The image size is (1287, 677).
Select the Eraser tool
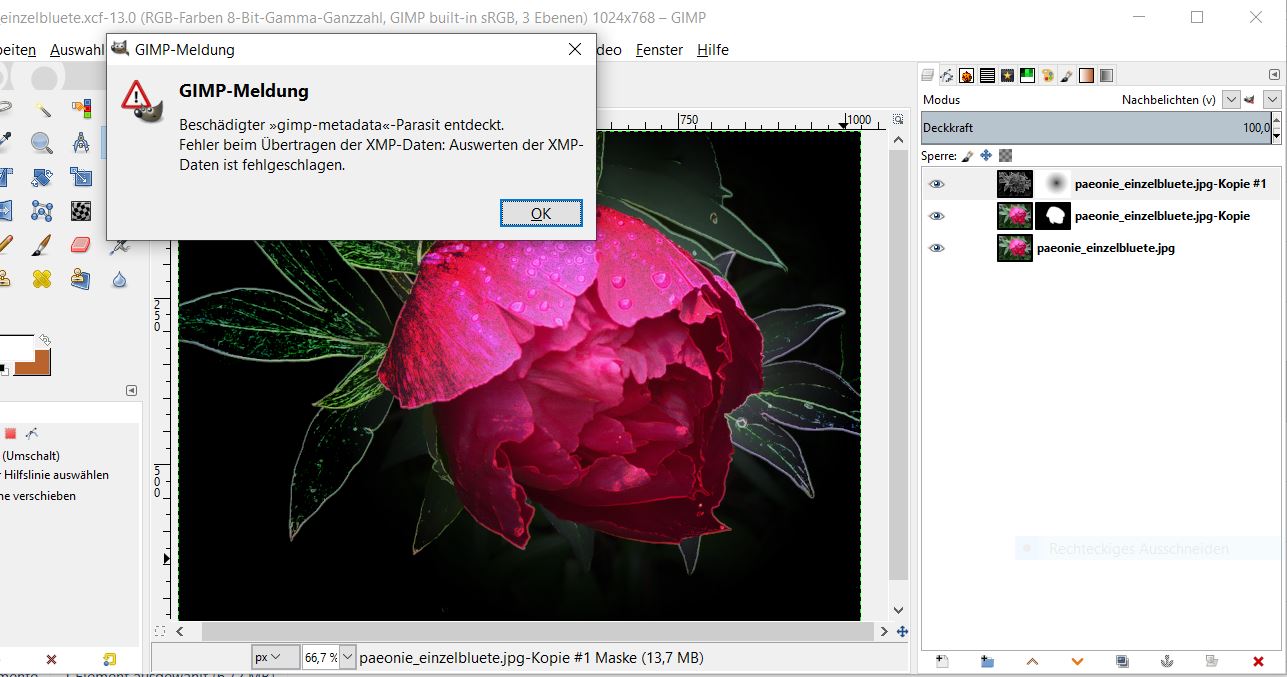pos(81,245)
